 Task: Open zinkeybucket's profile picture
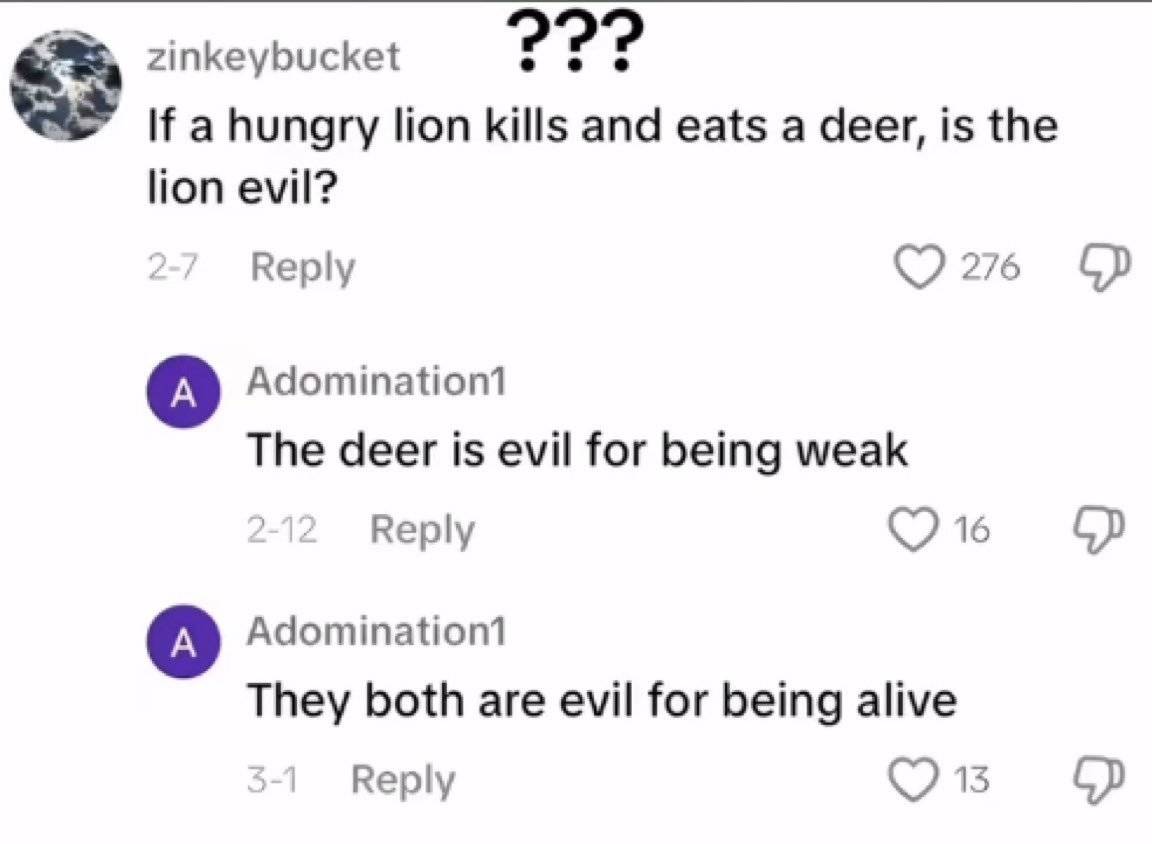tap(66, 85)
